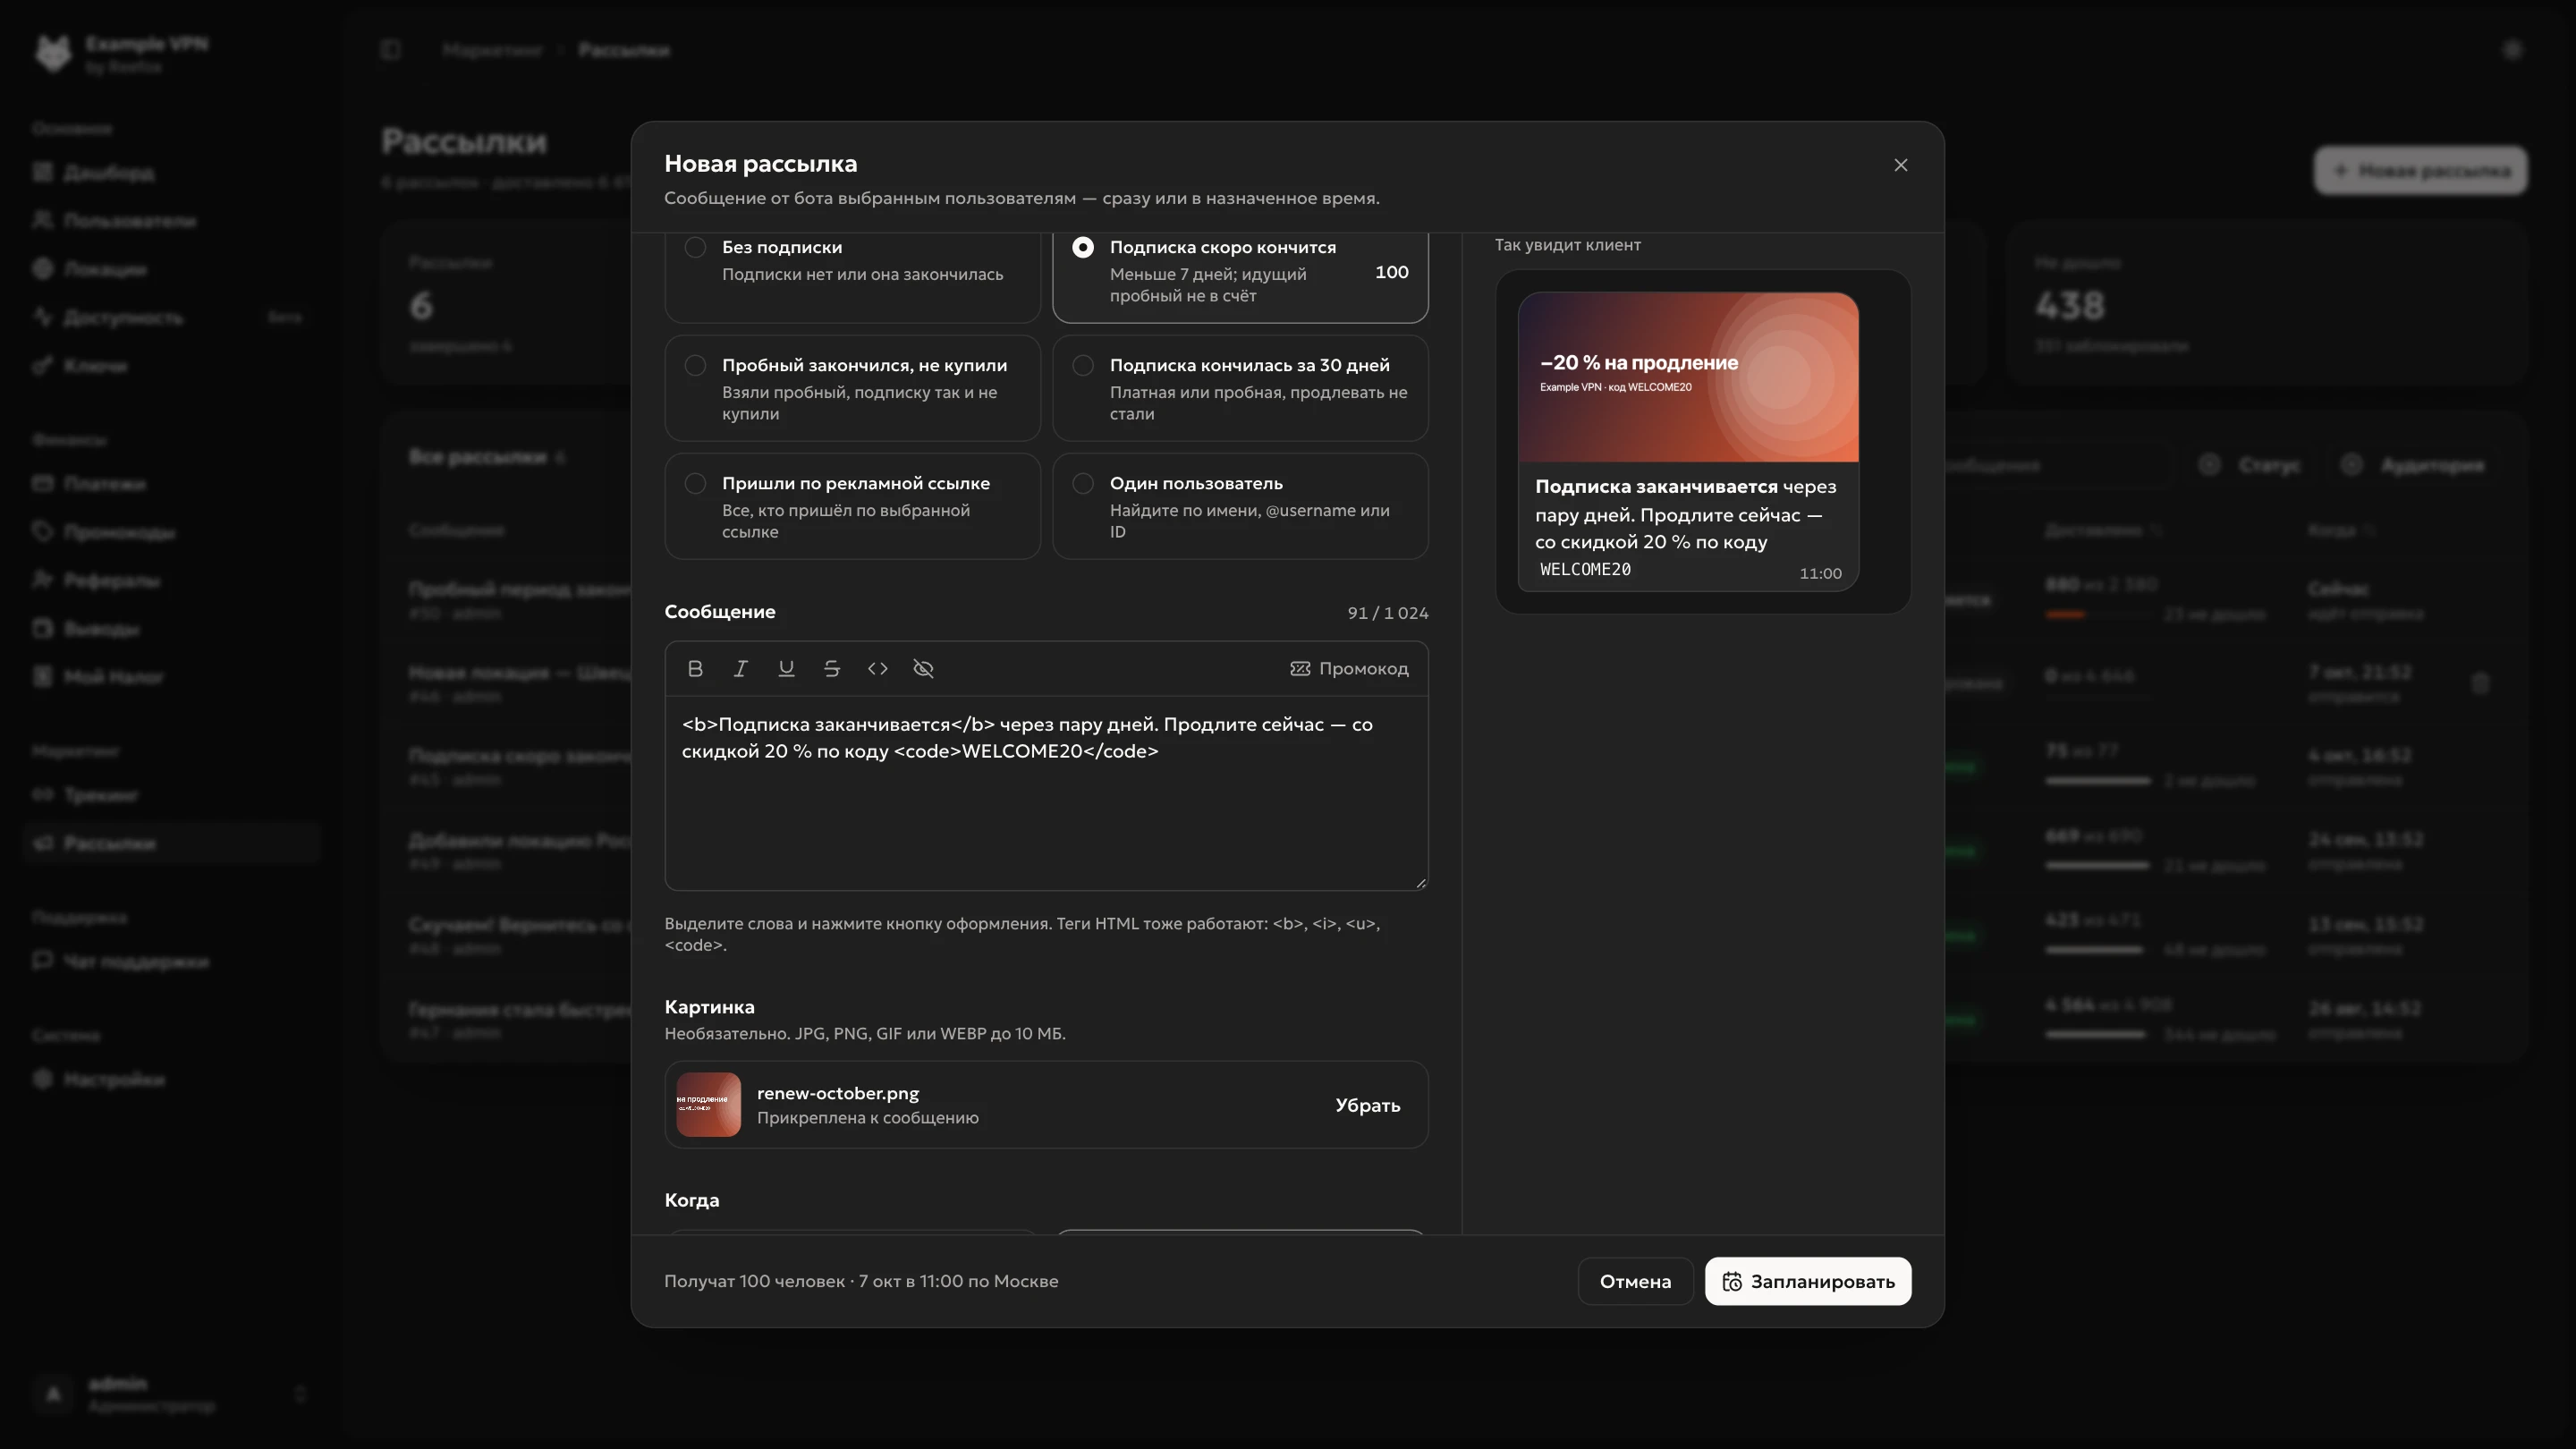Screen dimensions: 2576x1449
Task: Open the renew-october.png thumbnail
Action: pos(708,1105)
